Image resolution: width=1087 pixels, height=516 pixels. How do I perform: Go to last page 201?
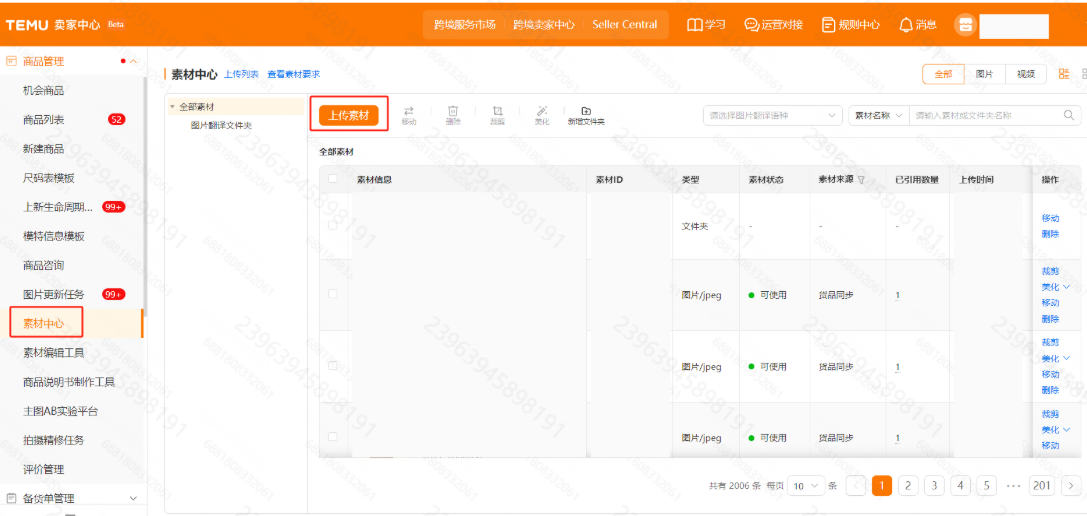click(1042, 485)
